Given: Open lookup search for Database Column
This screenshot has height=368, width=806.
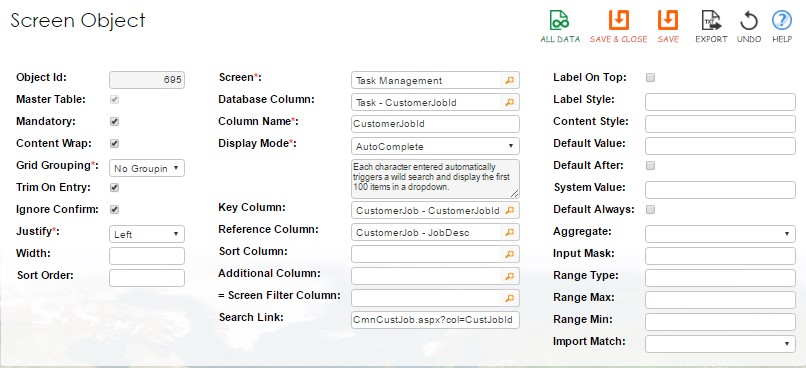Looking at the screenshot, I should tap(509, 102).
